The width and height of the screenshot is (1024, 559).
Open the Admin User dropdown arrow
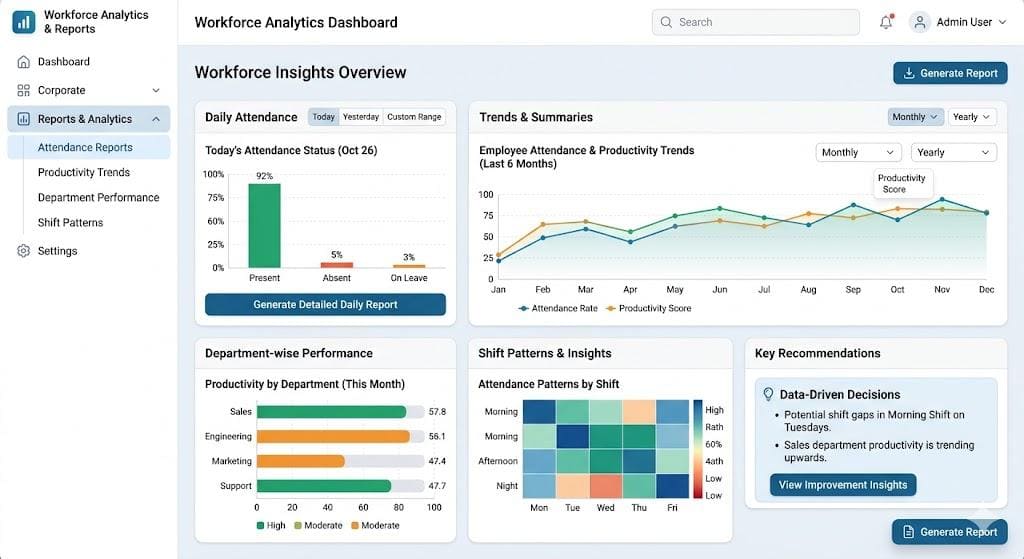click(1002, 22)
